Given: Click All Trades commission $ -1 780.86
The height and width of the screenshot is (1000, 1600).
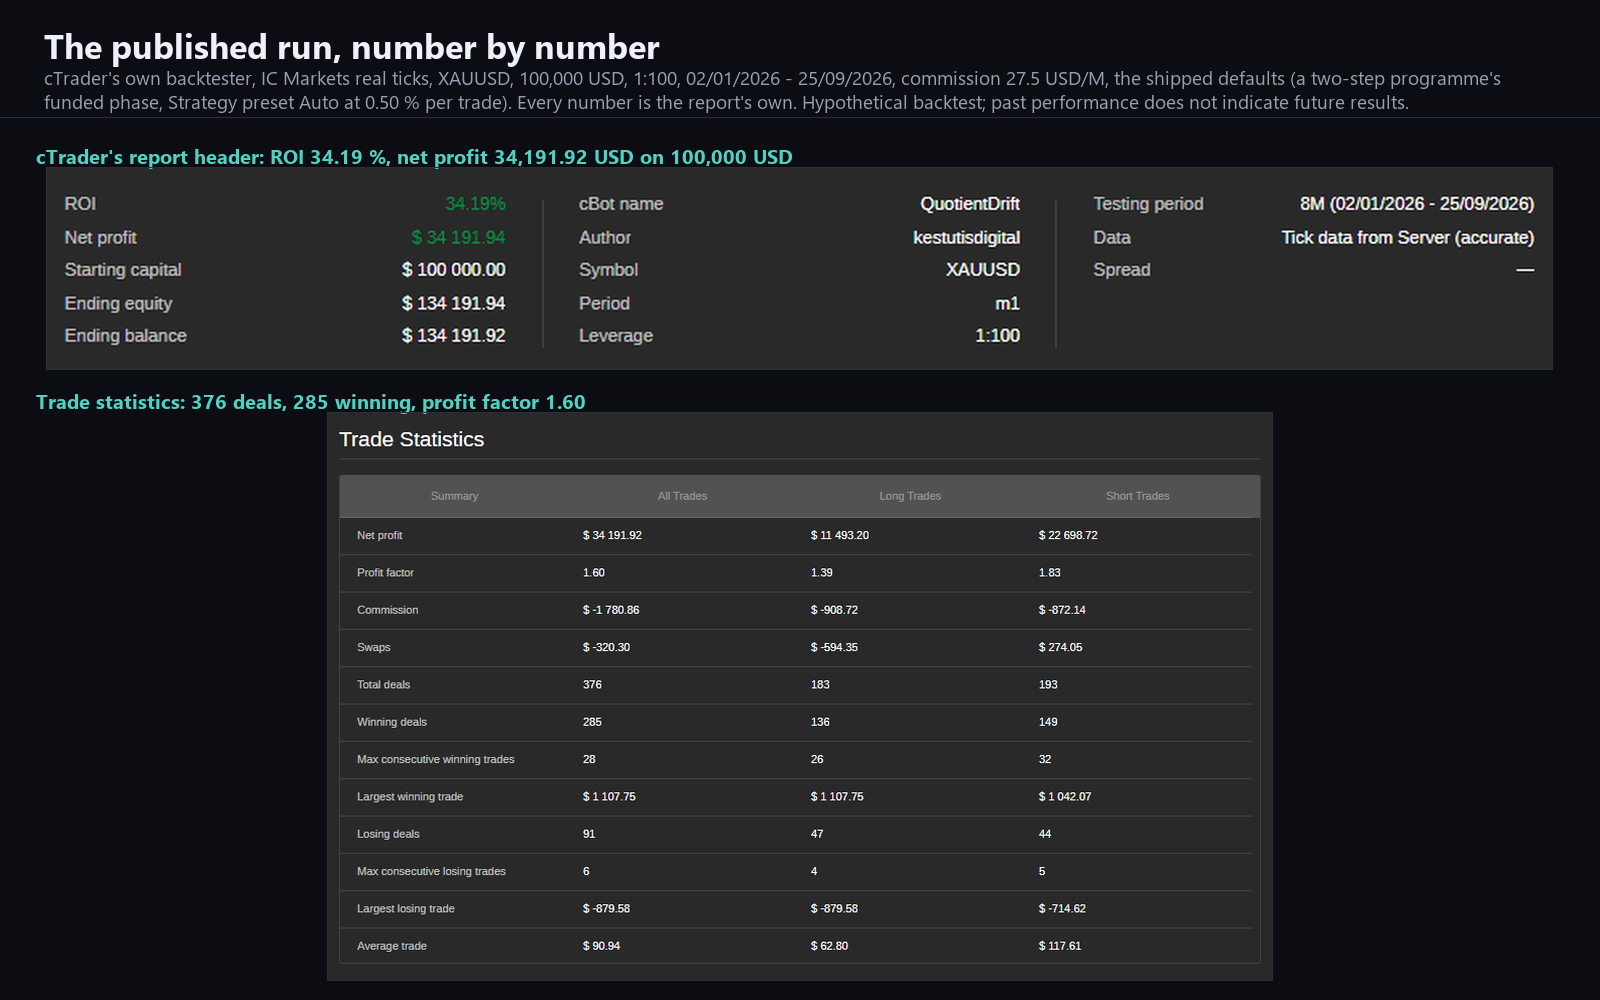Looking at the screenshot, I should coord(611,610).
